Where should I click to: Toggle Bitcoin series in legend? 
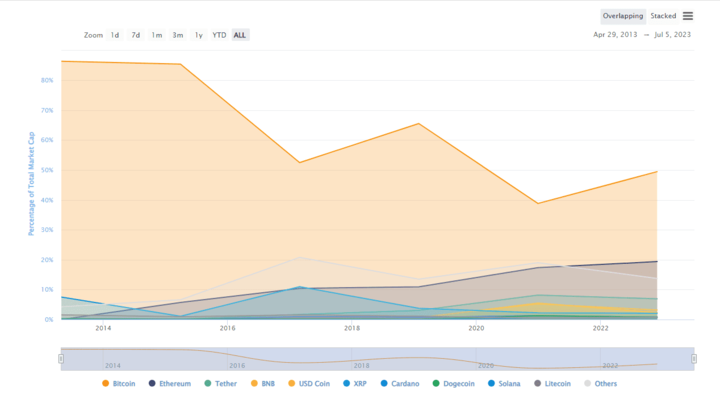click(118, 383)
